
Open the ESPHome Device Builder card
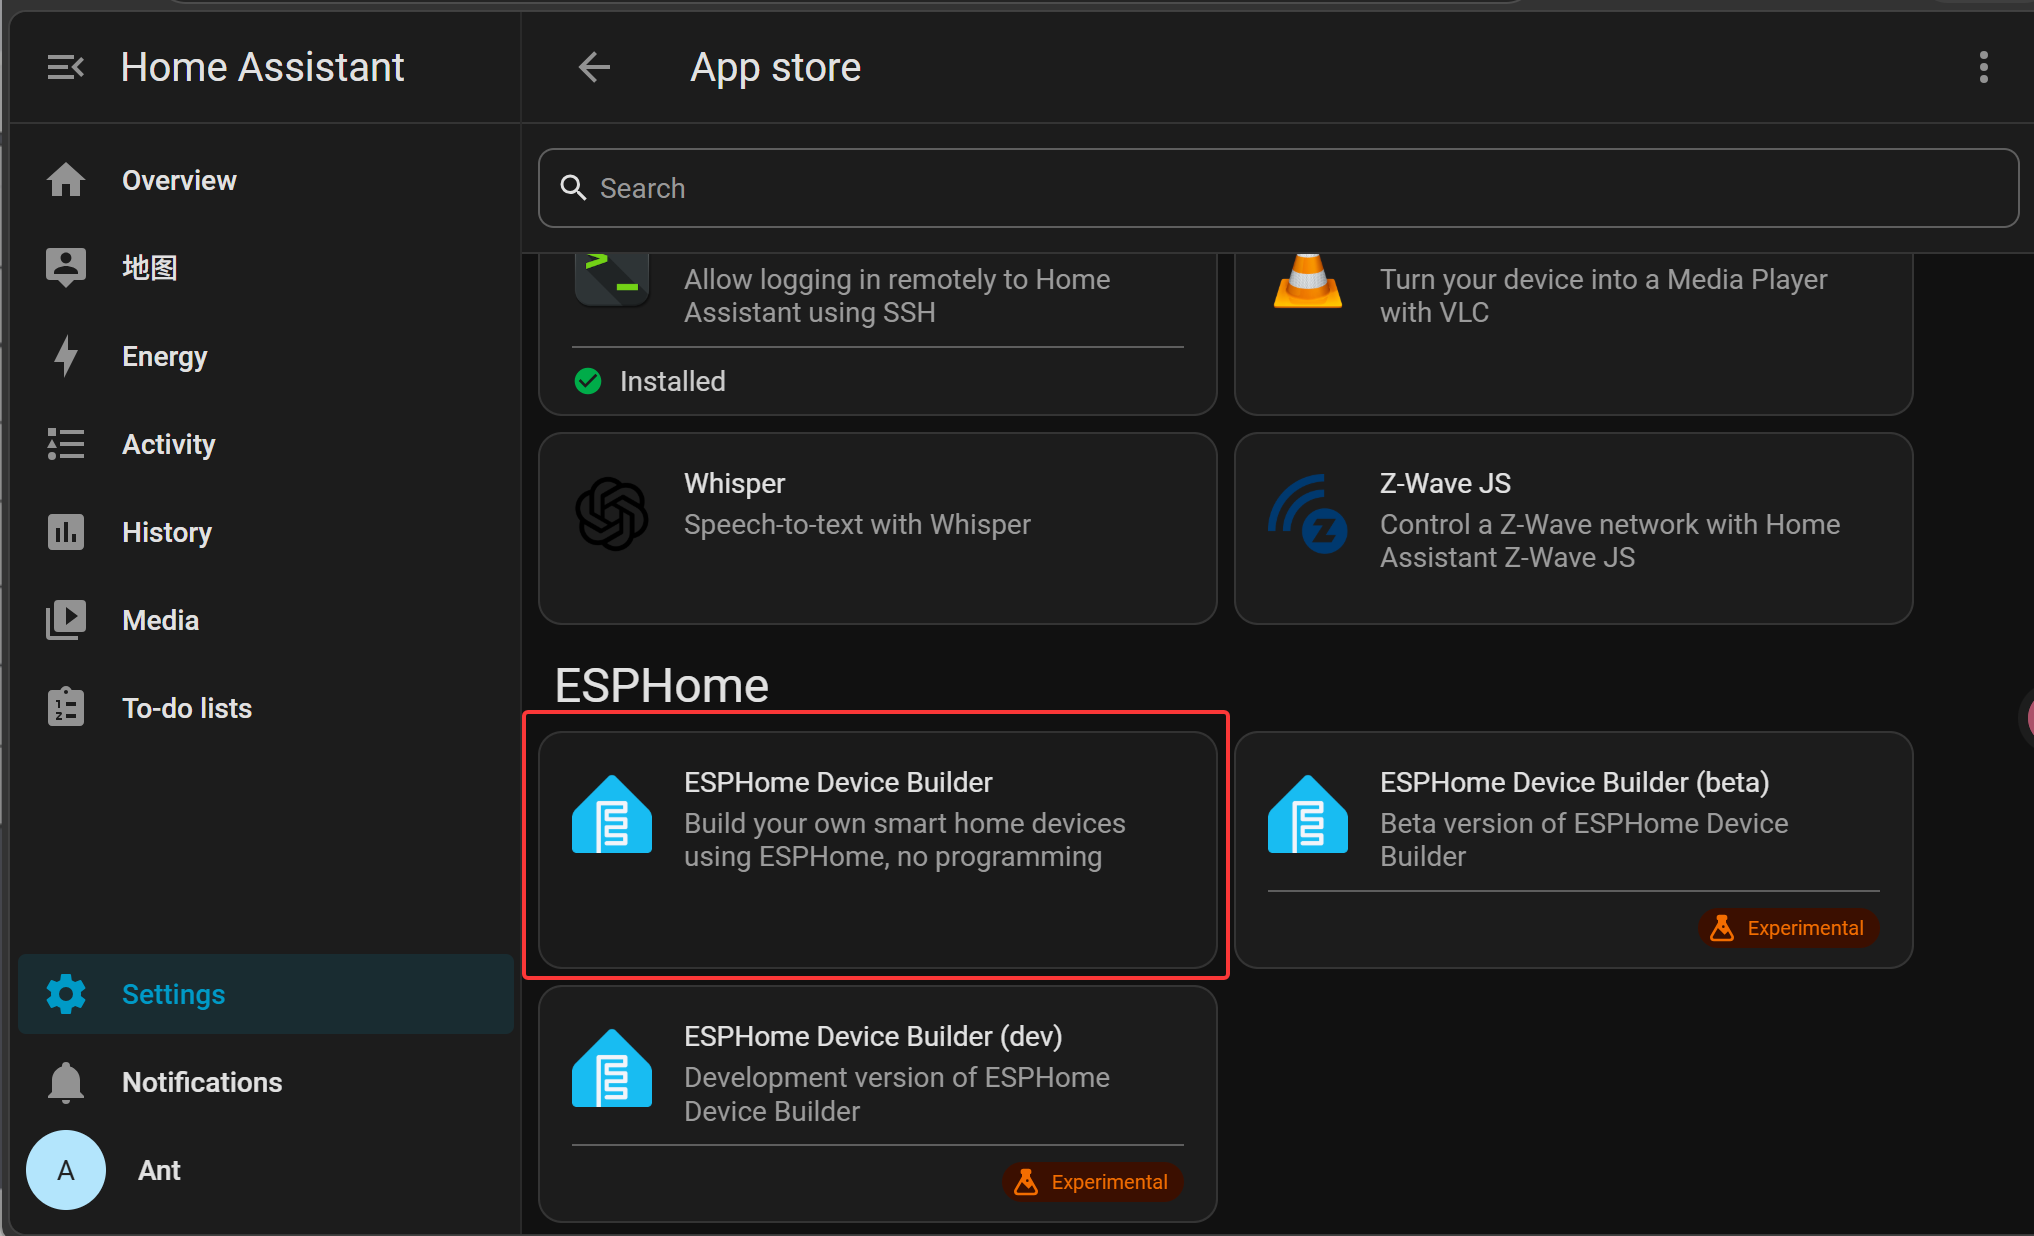[x=878, y=849]
